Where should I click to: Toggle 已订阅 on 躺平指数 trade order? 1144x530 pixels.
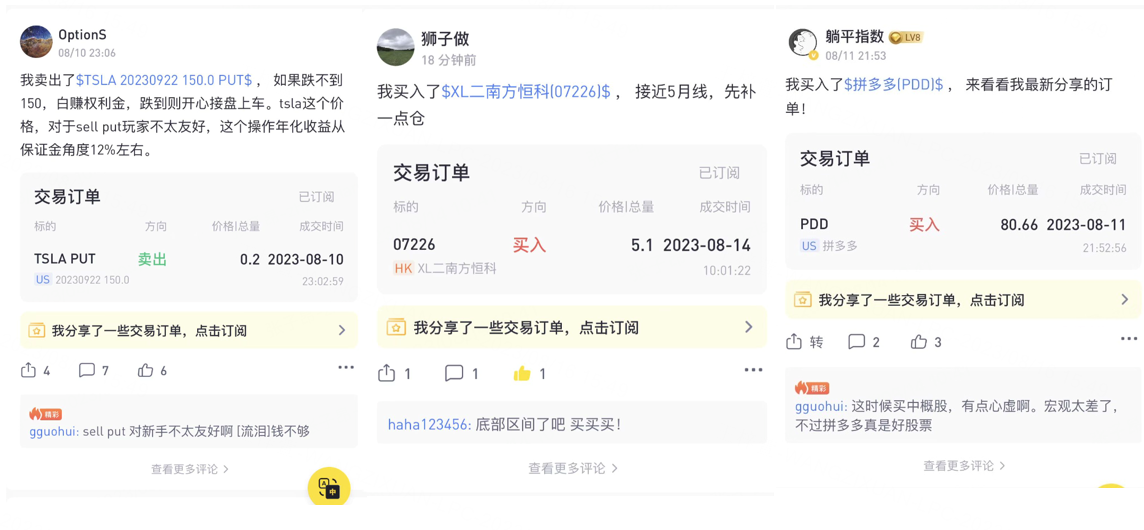coord(1098,158)
